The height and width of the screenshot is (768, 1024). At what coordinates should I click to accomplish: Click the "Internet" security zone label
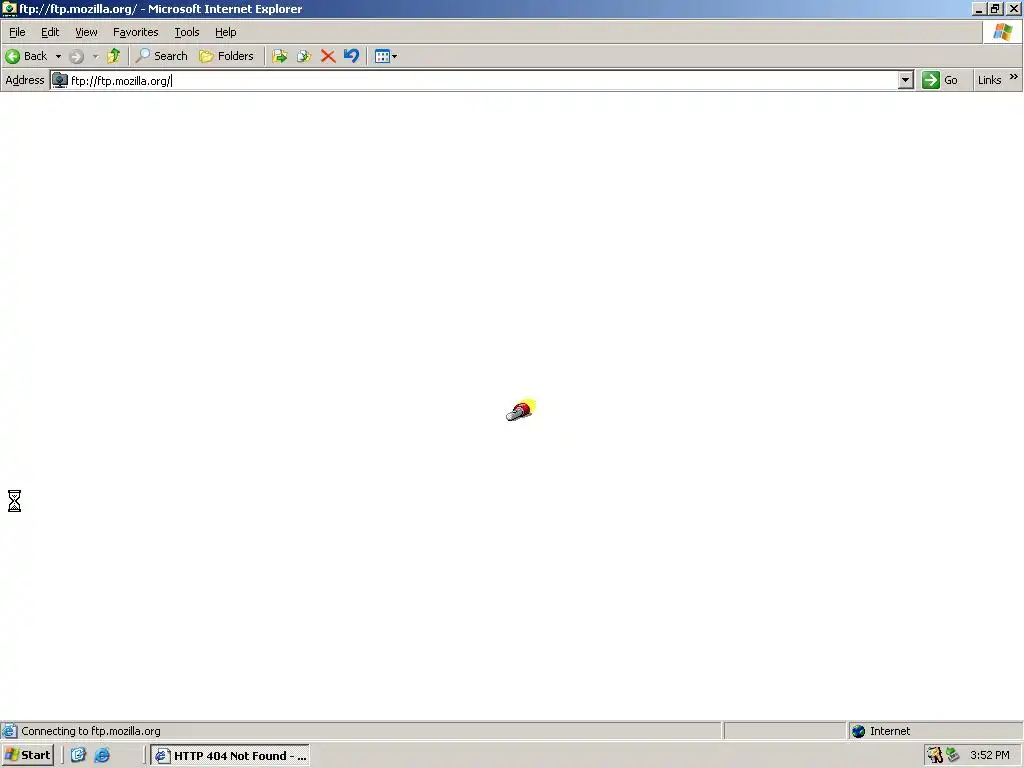(889, 731)
